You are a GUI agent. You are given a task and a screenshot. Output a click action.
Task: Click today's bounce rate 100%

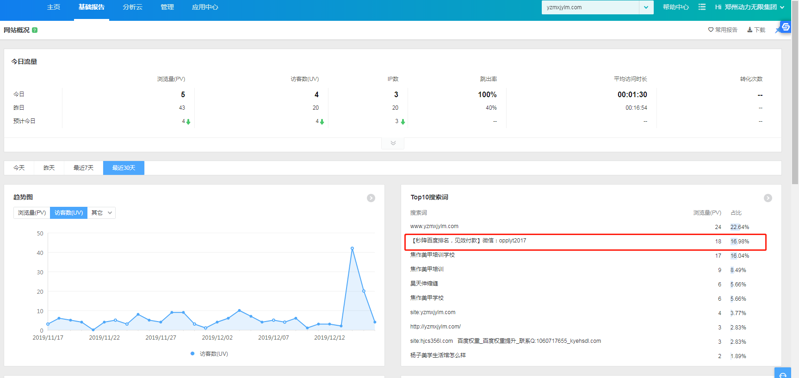(487, 95)
